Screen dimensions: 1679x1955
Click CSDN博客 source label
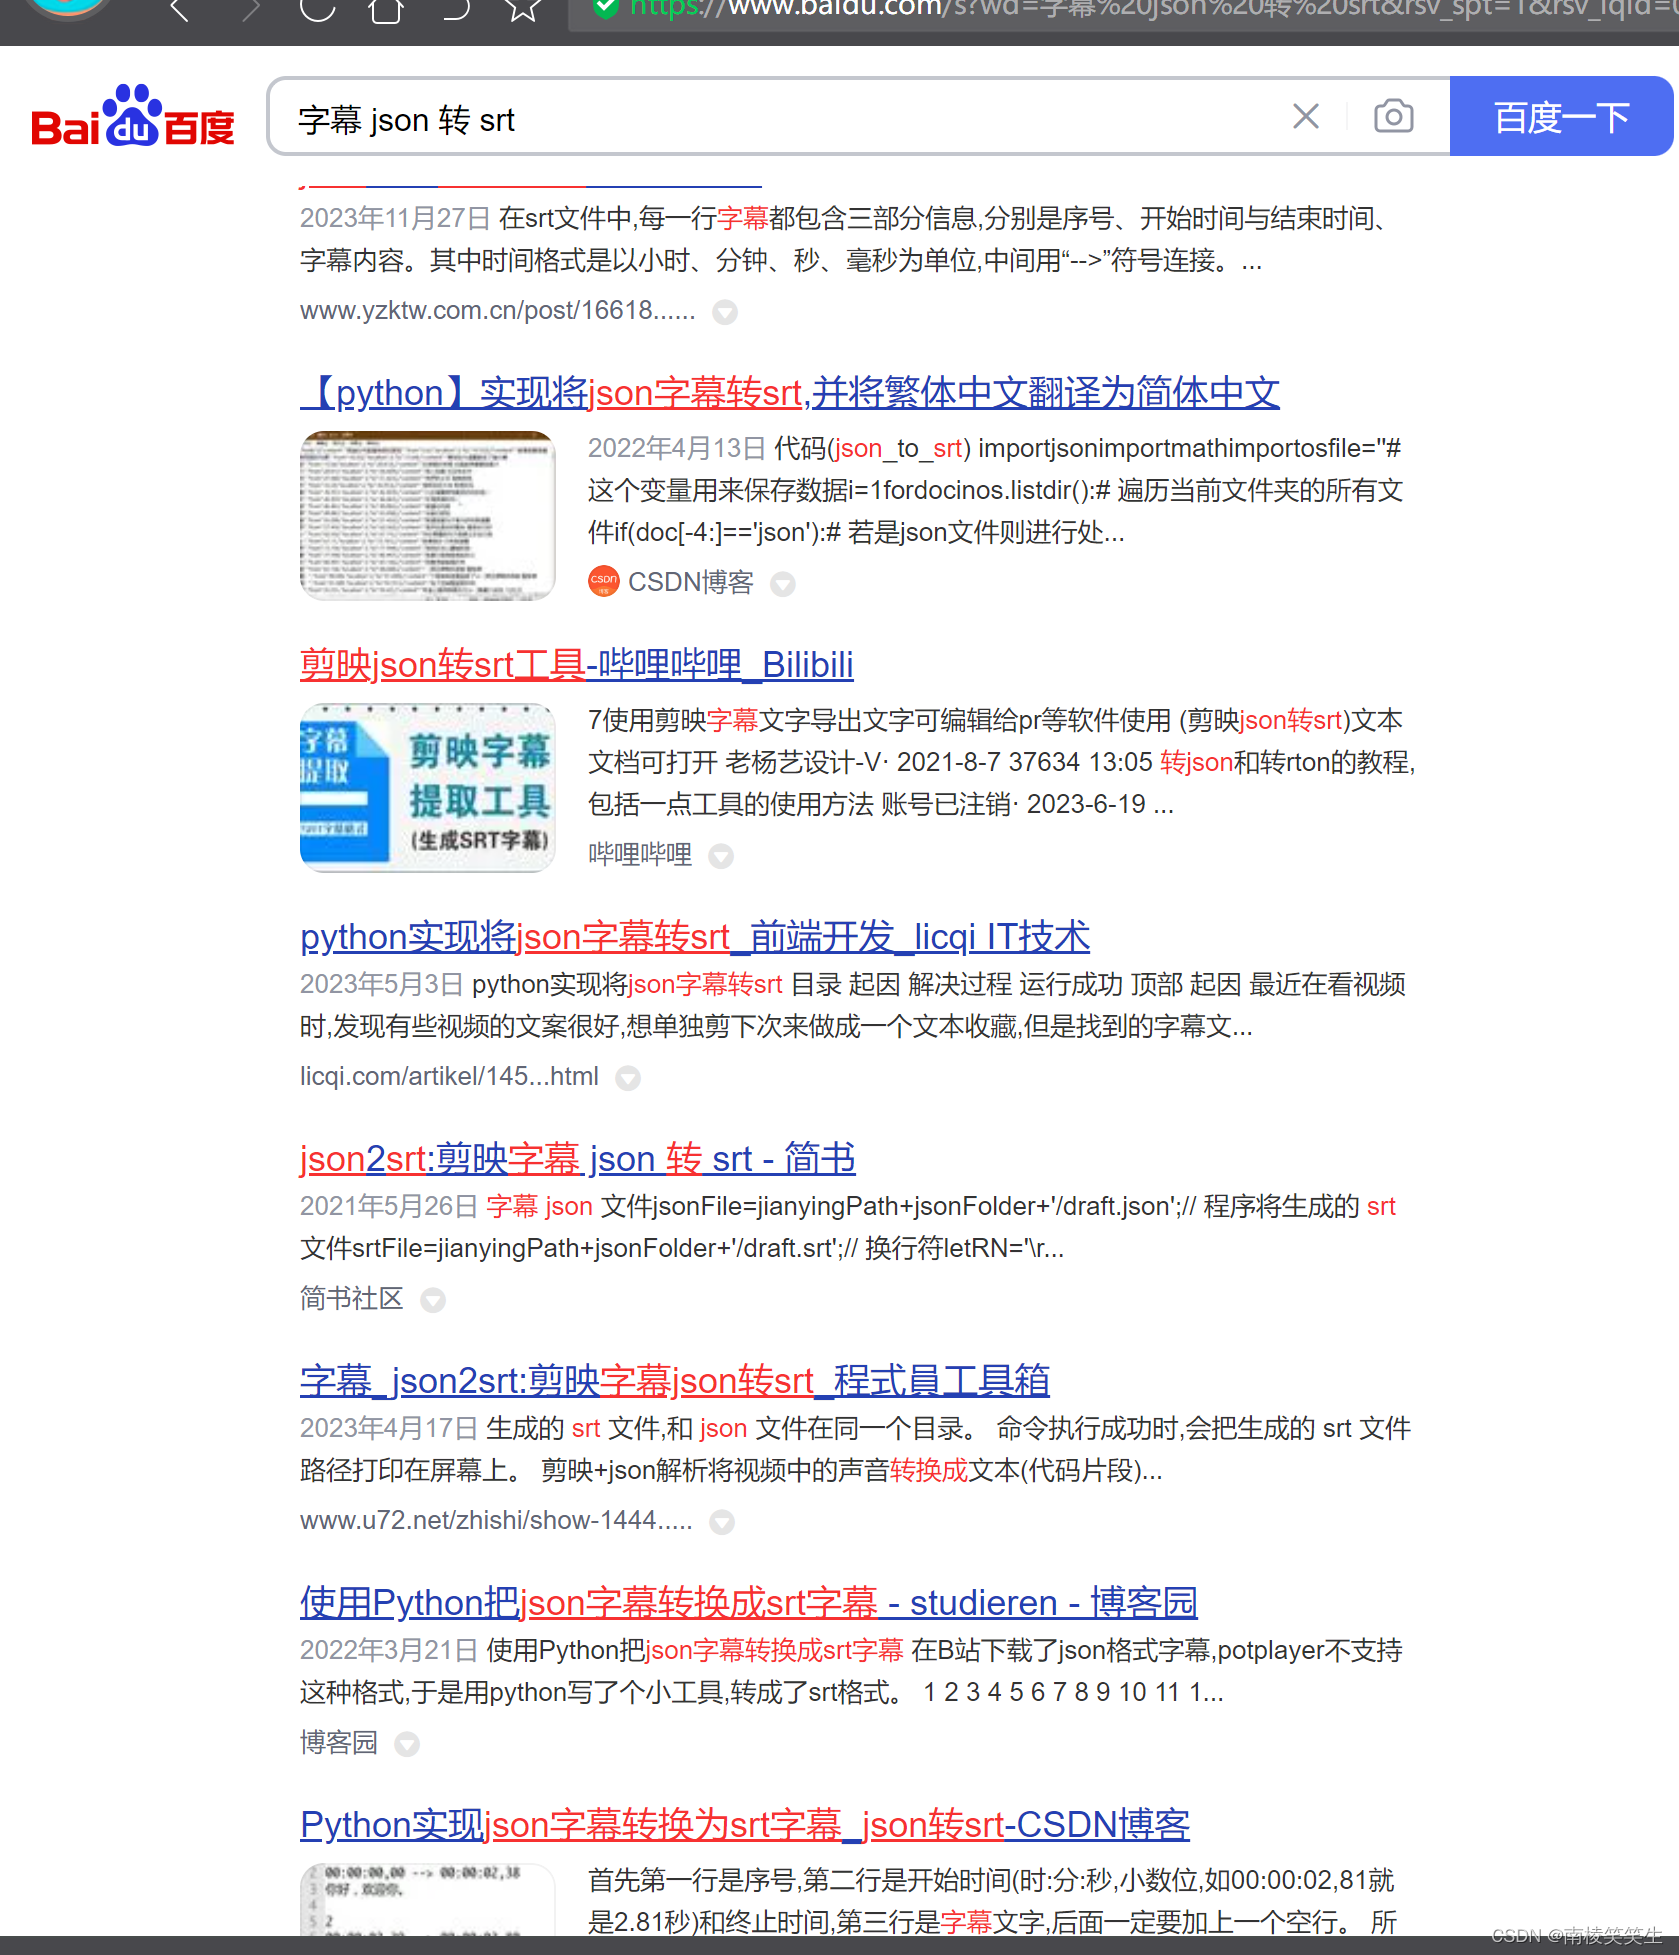(690, 583)
